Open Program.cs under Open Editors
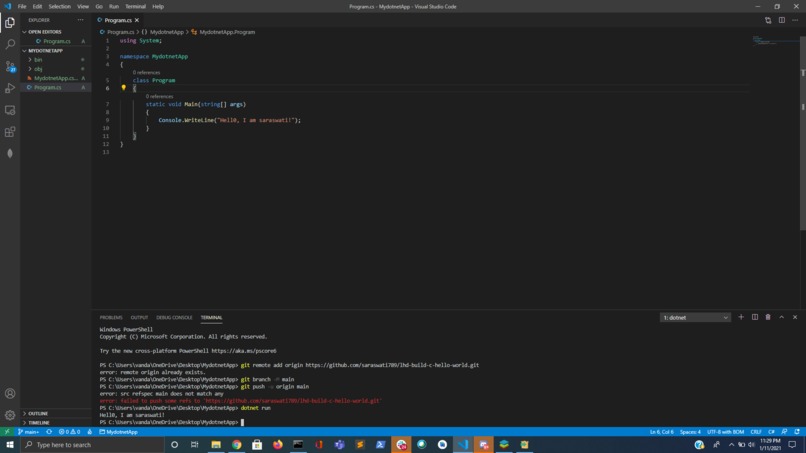Viewport: 806px width, 453px height. coord(56,41)
